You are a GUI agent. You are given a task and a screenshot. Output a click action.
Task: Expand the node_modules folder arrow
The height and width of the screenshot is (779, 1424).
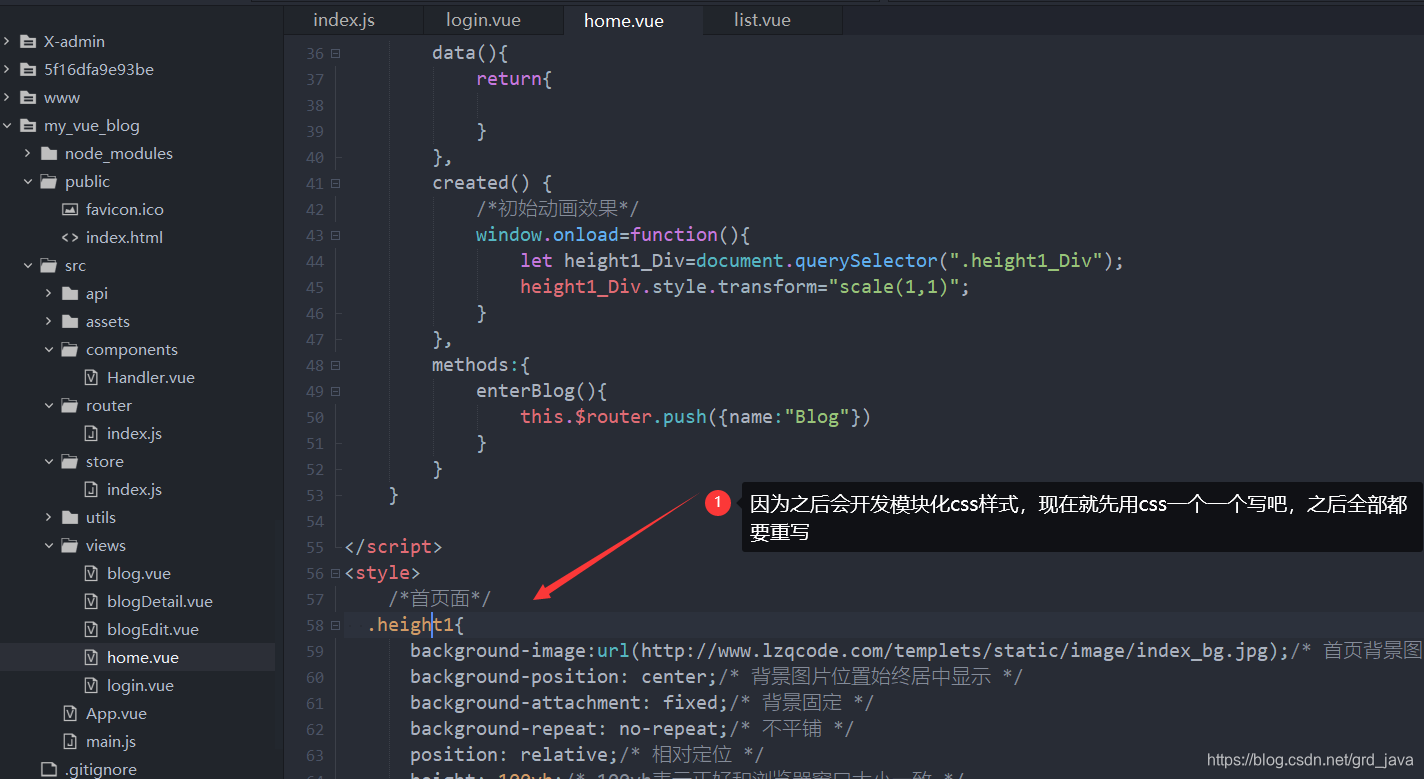pyautogui.click(x=28, y=154)
